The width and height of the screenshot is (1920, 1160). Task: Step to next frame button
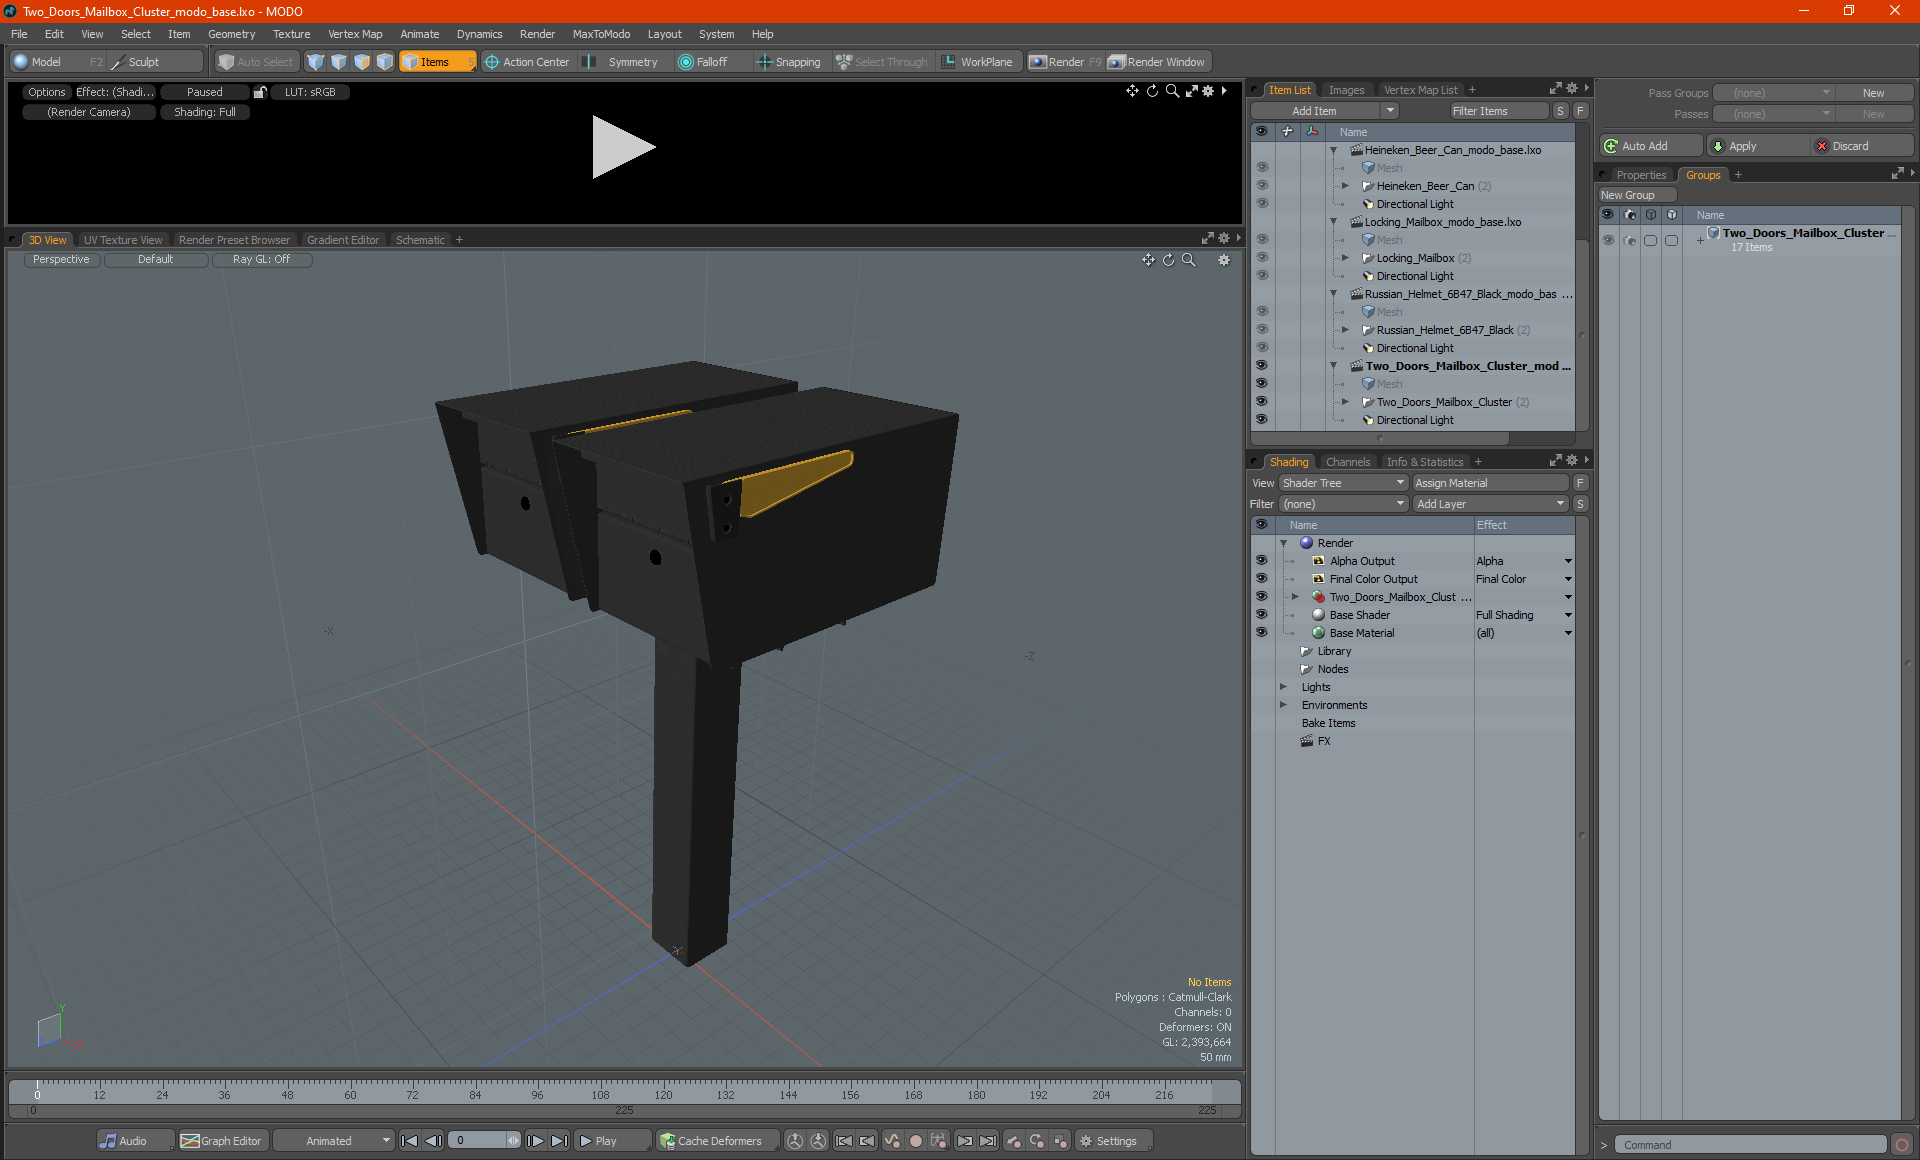(x=536, y=1141)
